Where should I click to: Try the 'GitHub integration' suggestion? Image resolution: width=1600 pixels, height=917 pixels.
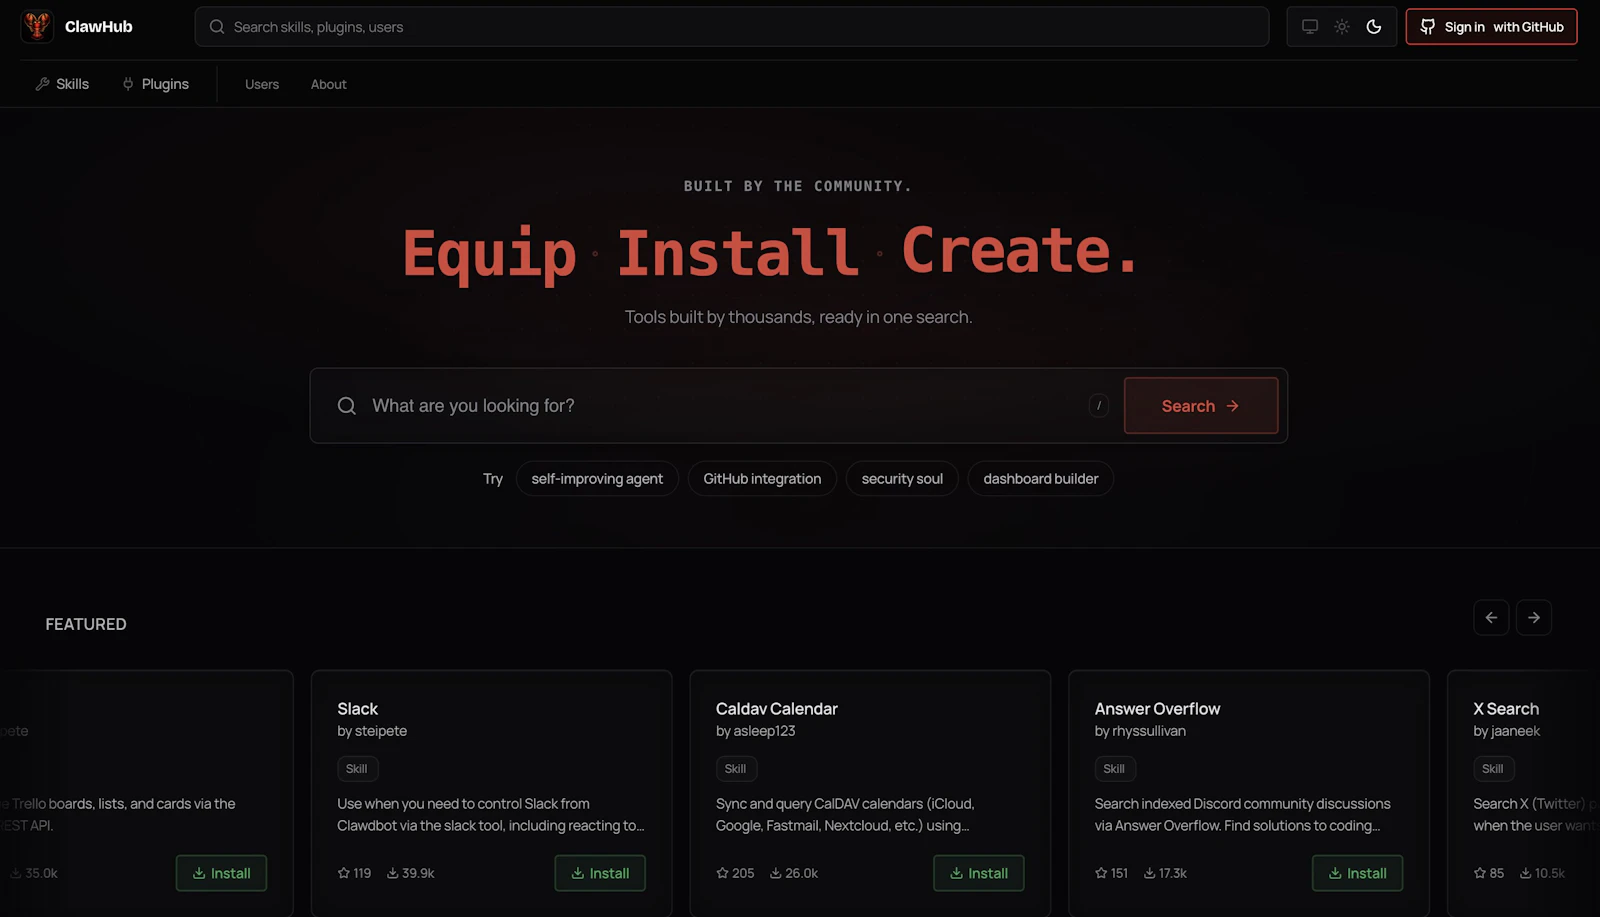762,479
